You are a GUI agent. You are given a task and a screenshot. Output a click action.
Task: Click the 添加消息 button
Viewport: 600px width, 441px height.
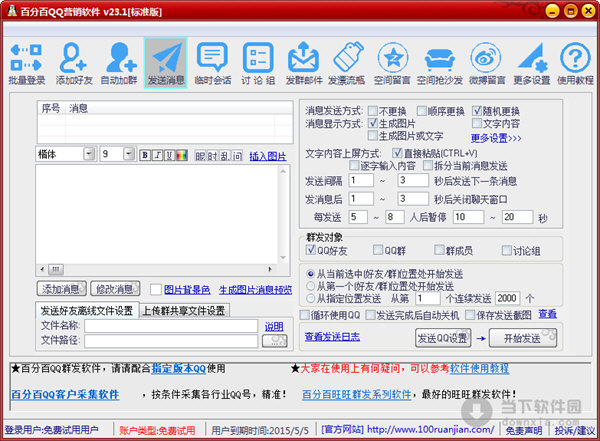coord(61,289)
